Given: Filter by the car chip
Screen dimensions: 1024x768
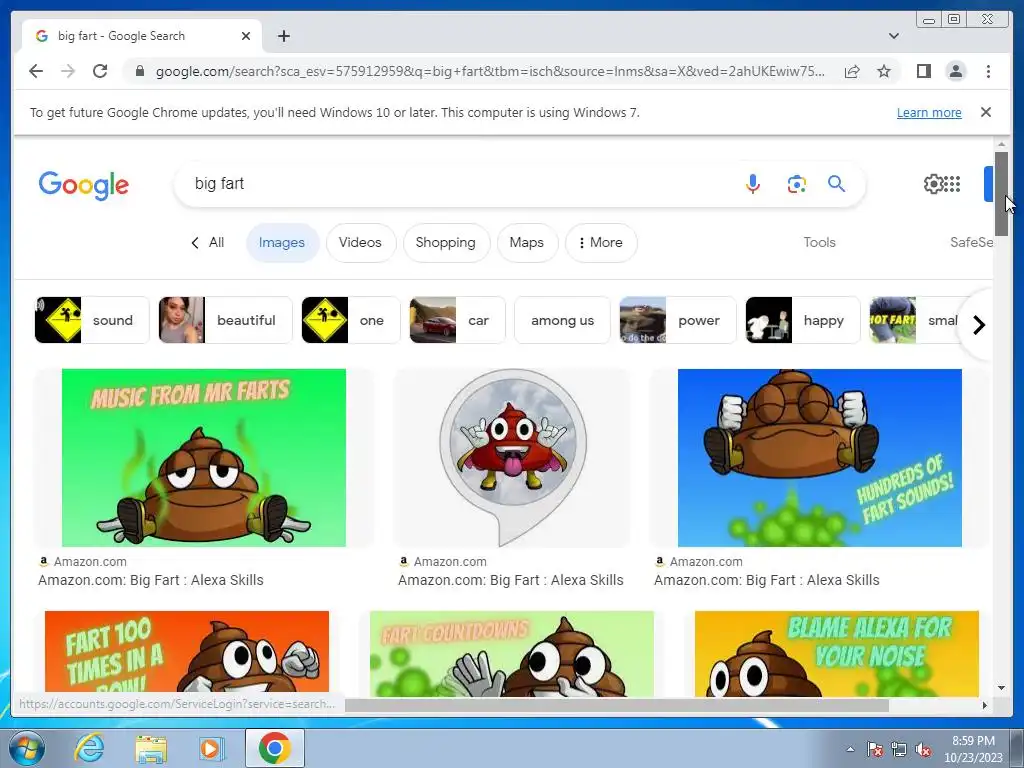Looking at the screenshot, I should click(457, 320).
